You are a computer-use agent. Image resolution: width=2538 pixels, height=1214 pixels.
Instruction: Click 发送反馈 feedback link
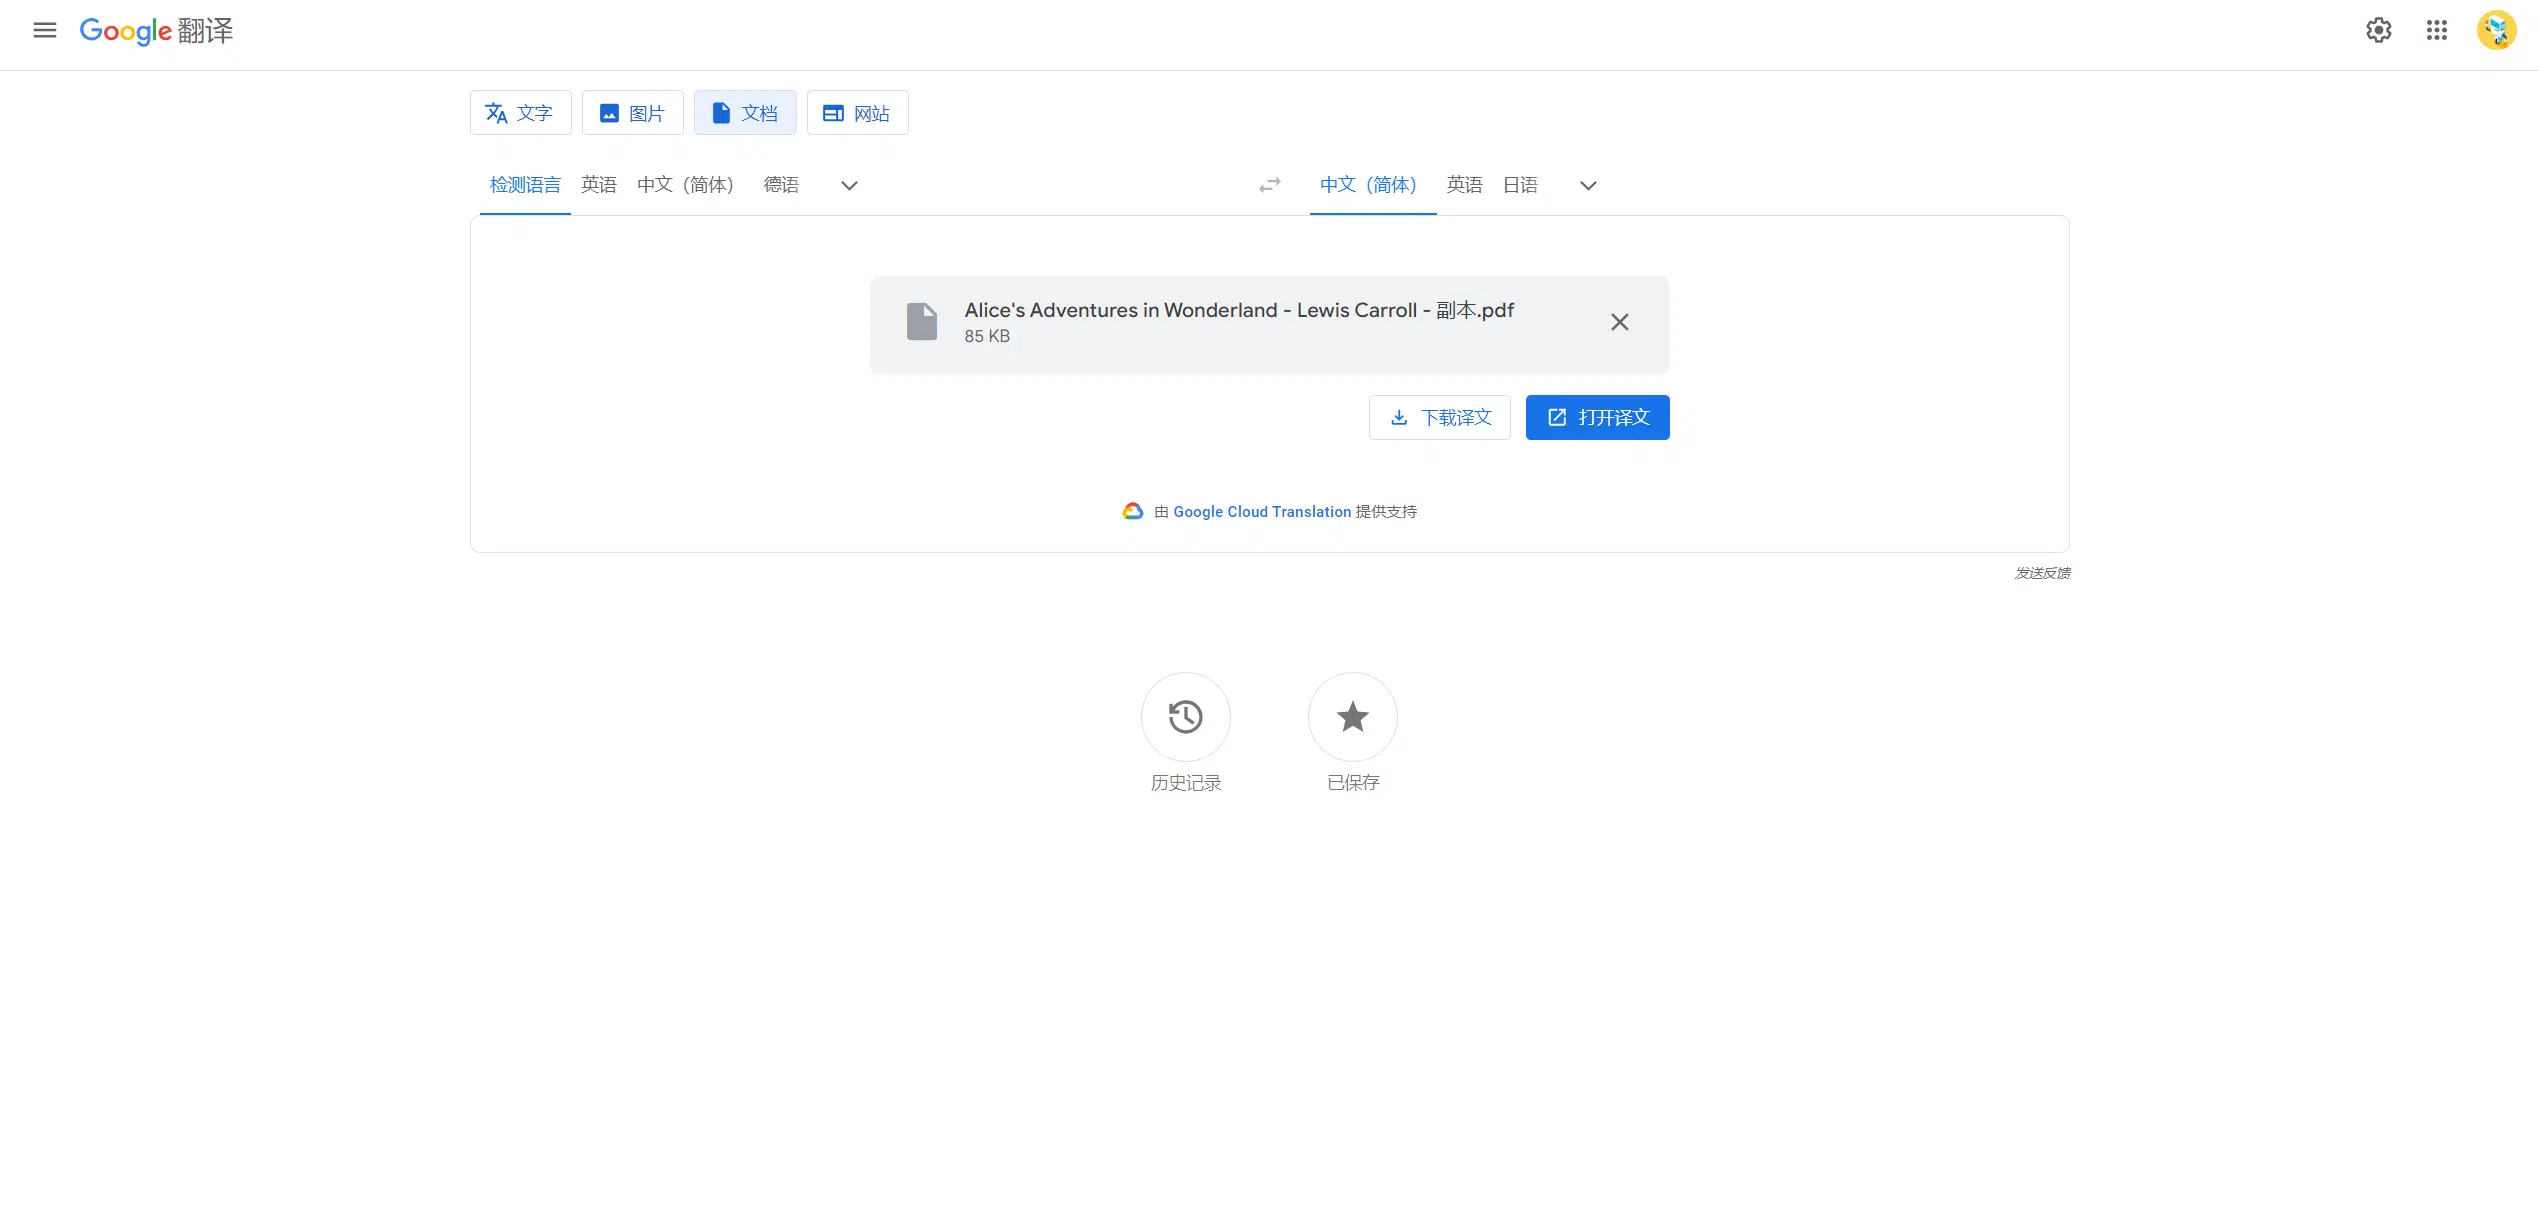pos(2041,573)
